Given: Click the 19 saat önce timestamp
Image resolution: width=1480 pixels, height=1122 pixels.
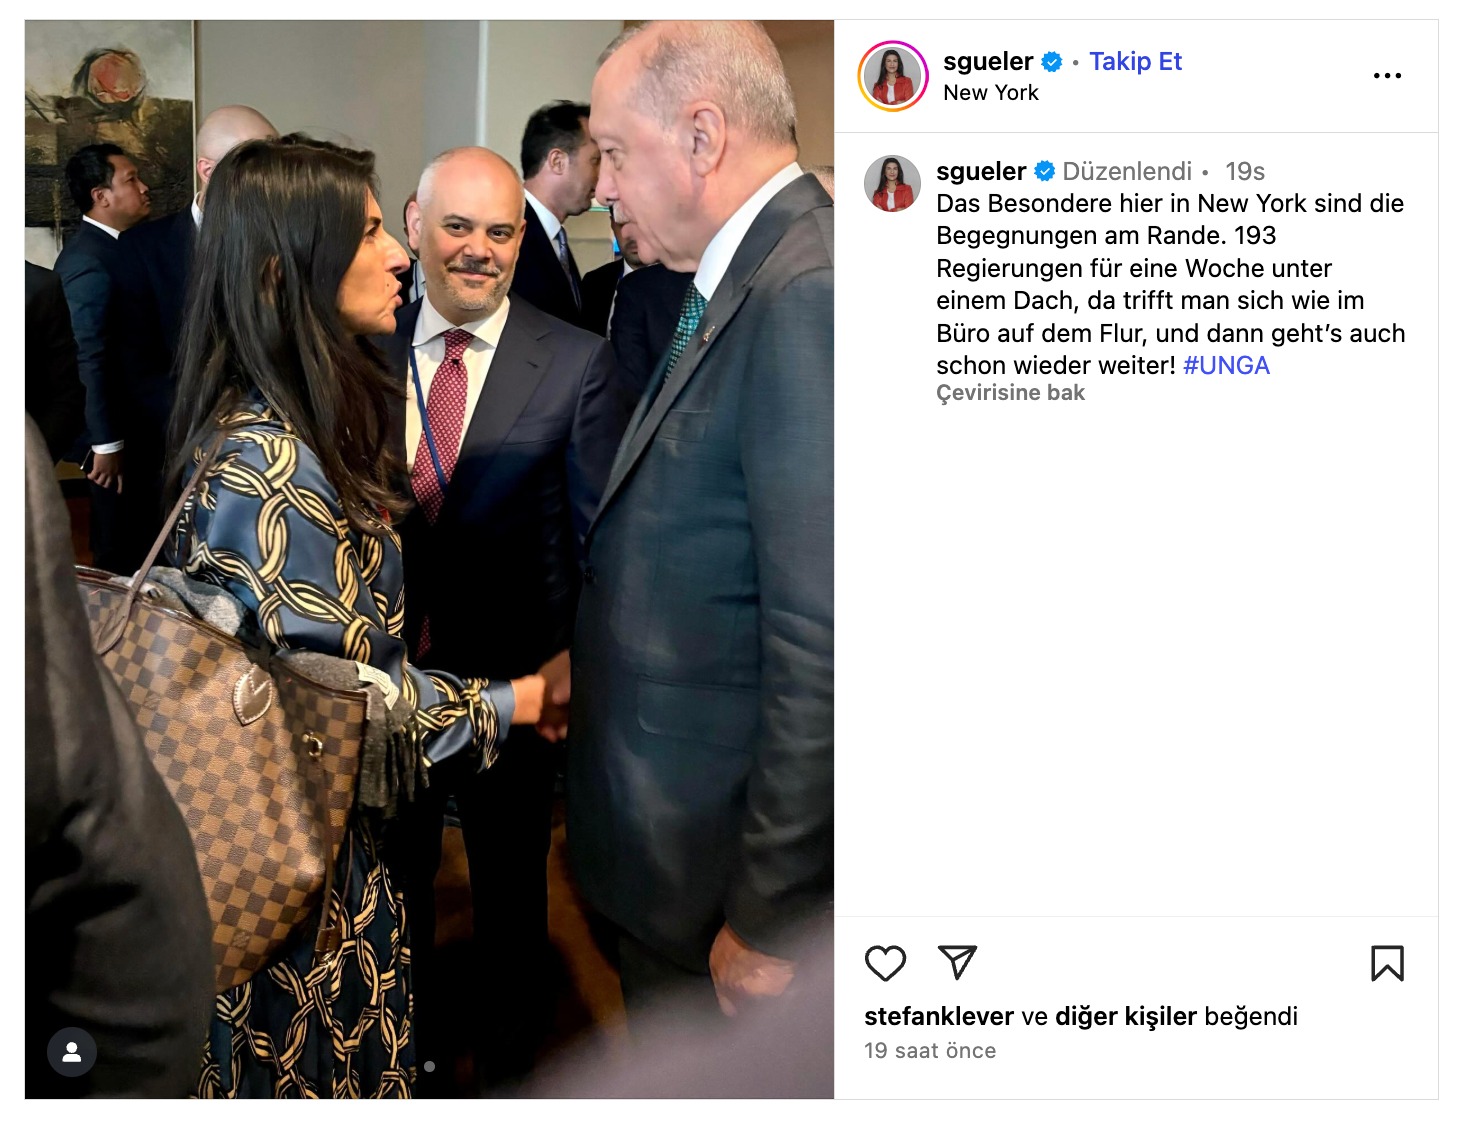Looking at the screenshot, I should click(930, 1051).
